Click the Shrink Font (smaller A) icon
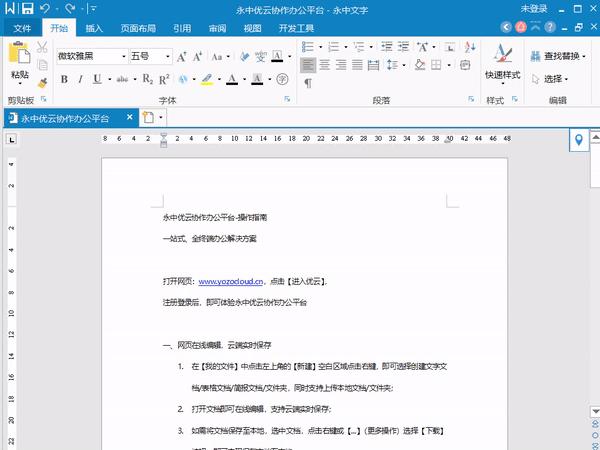 tap(197, 57)
